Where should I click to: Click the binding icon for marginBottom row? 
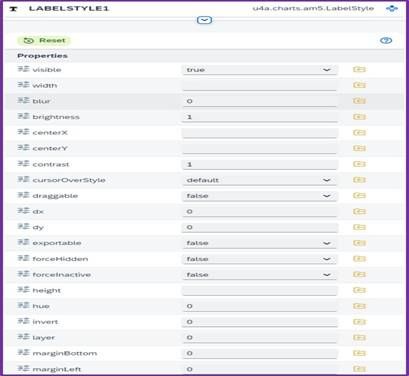pyautogui.click(x=359, y=353)
